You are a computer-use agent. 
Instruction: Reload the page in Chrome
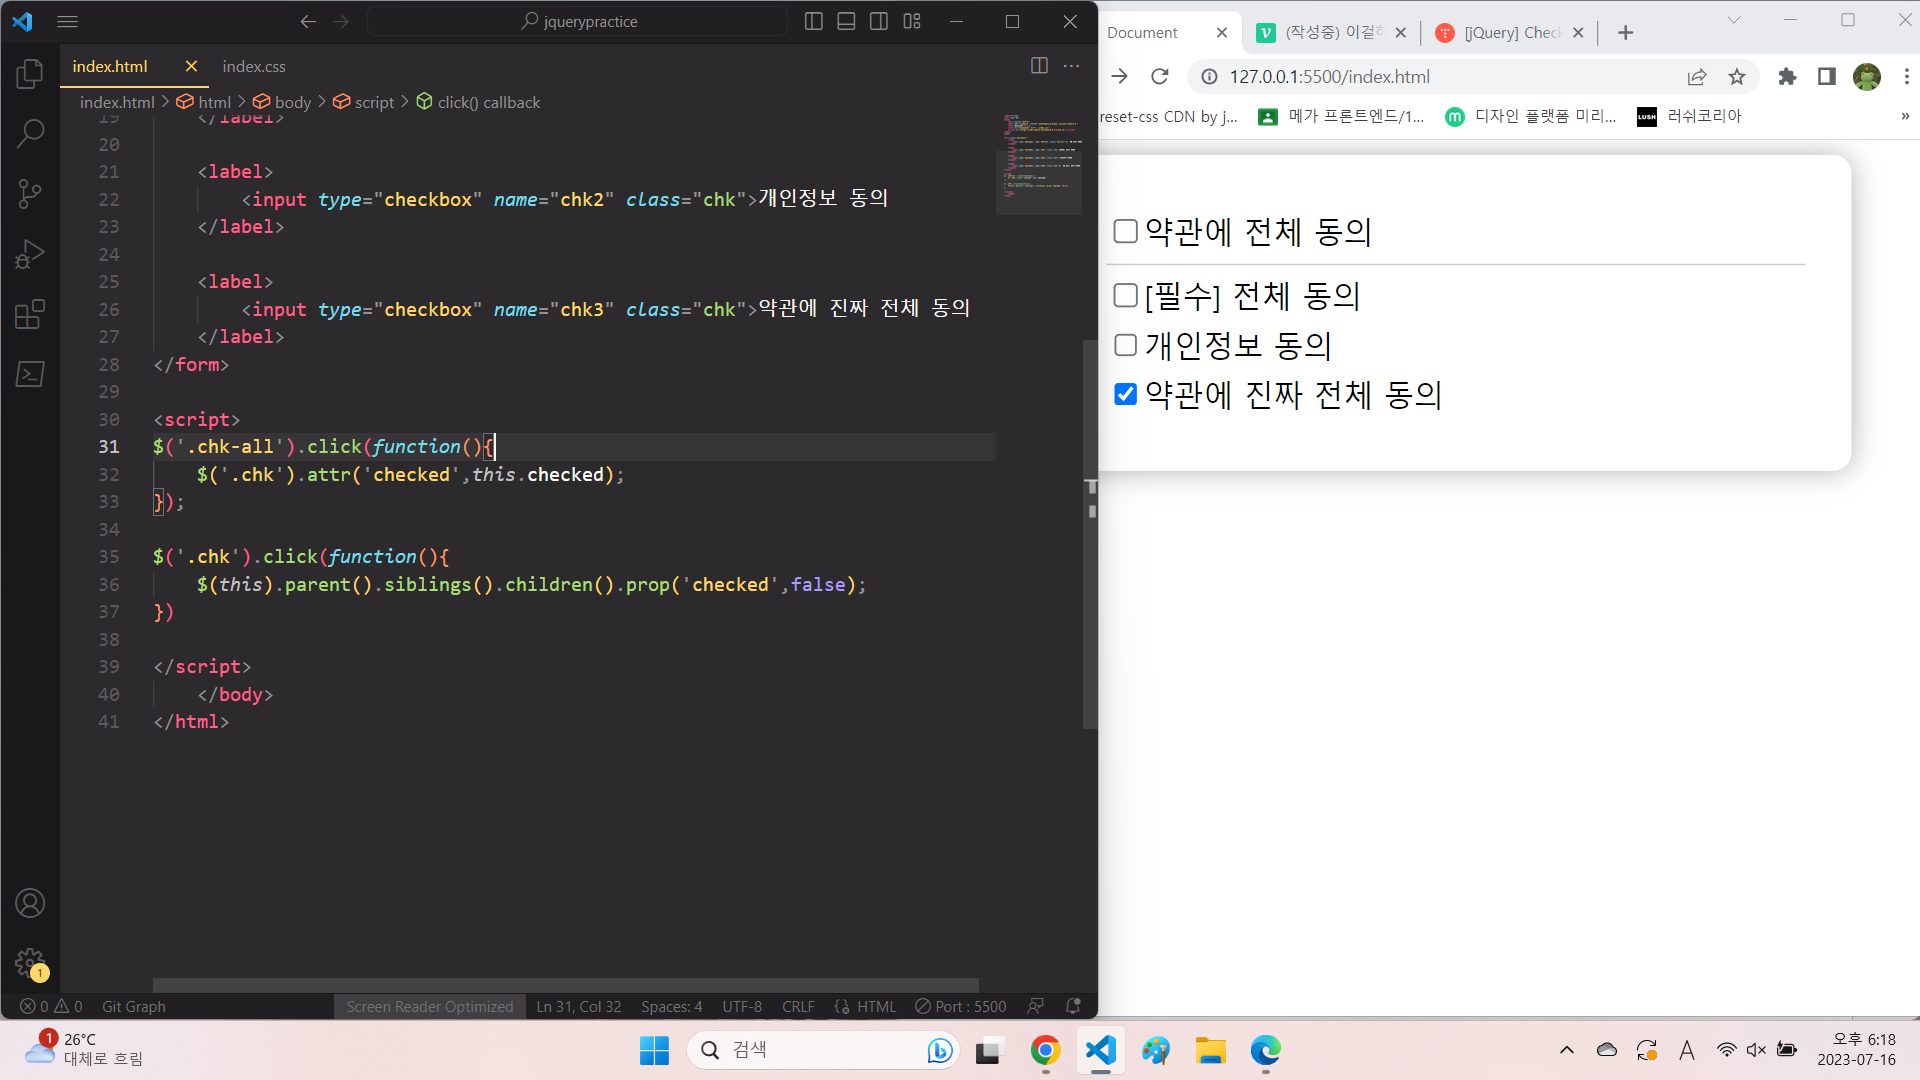[1160, 76]
